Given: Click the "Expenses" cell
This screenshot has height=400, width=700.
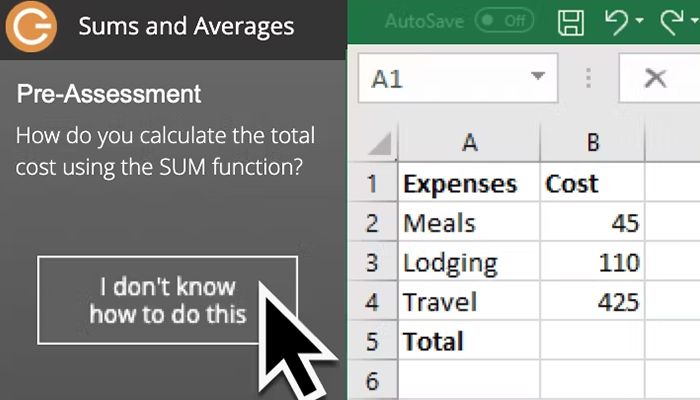Looking at the screenshot, I should pos(469,183).
